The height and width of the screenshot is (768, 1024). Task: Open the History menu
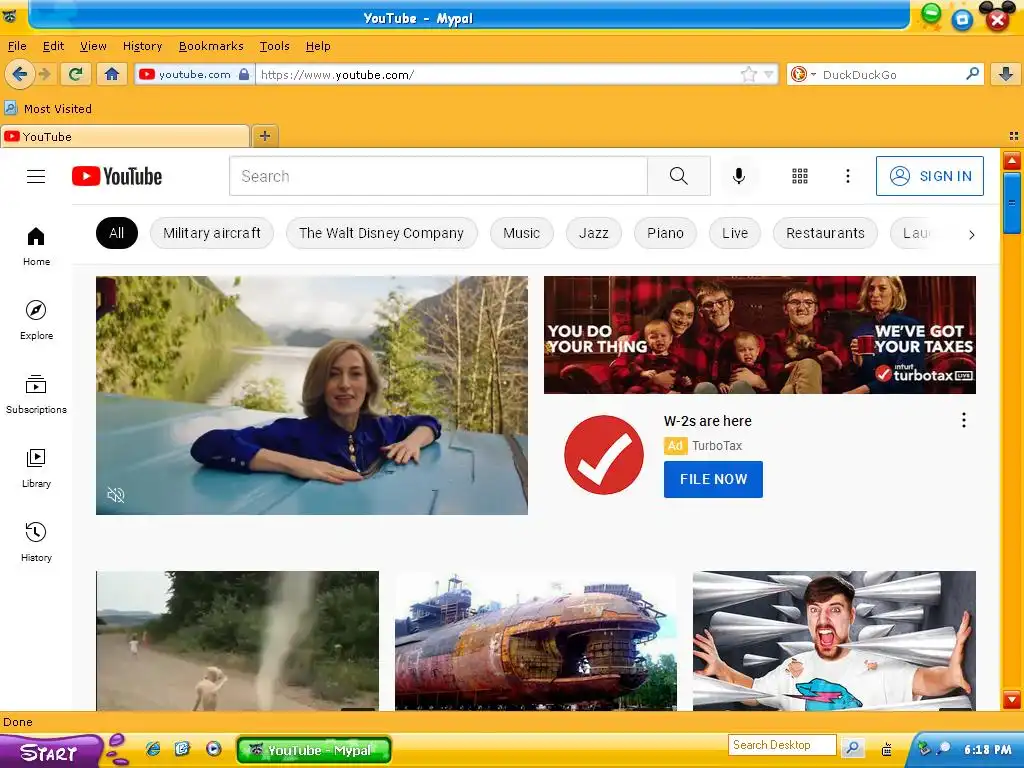pyautogui.click(x=142, y=46)
